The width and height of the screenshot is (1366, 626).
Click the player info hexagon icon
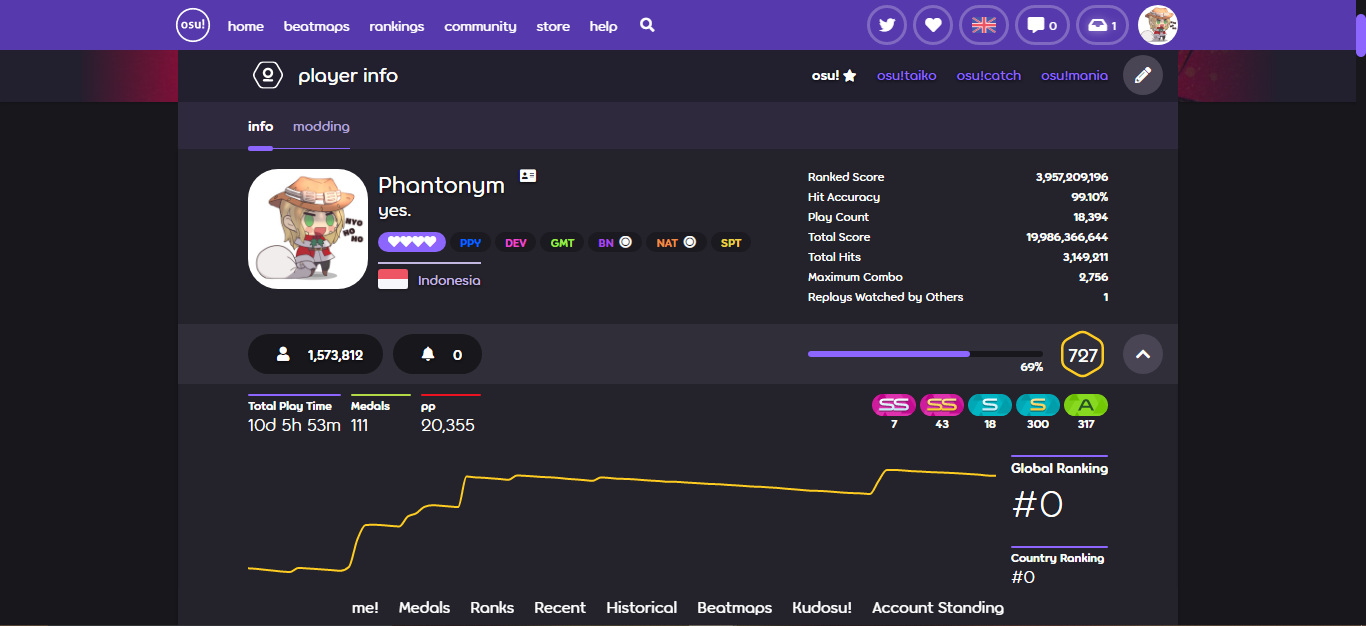pos(267,75)
